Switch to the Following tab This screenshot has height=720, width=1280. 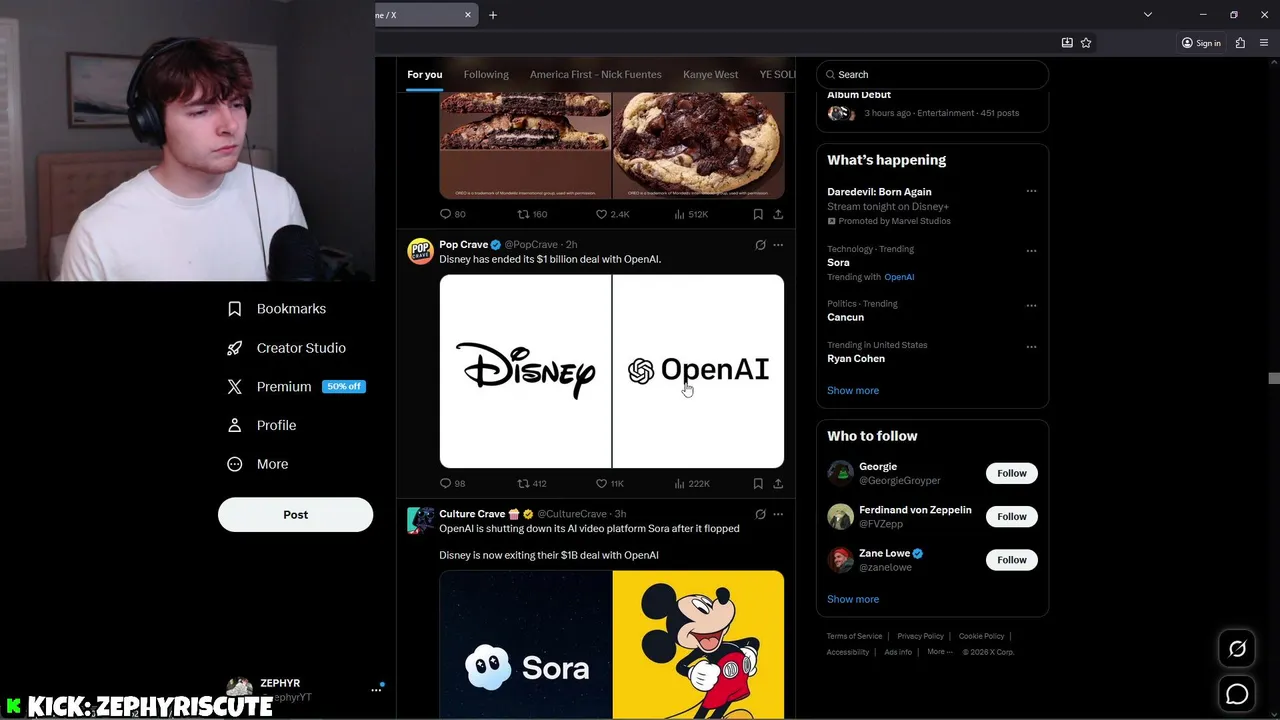click(x=486, y=74)
